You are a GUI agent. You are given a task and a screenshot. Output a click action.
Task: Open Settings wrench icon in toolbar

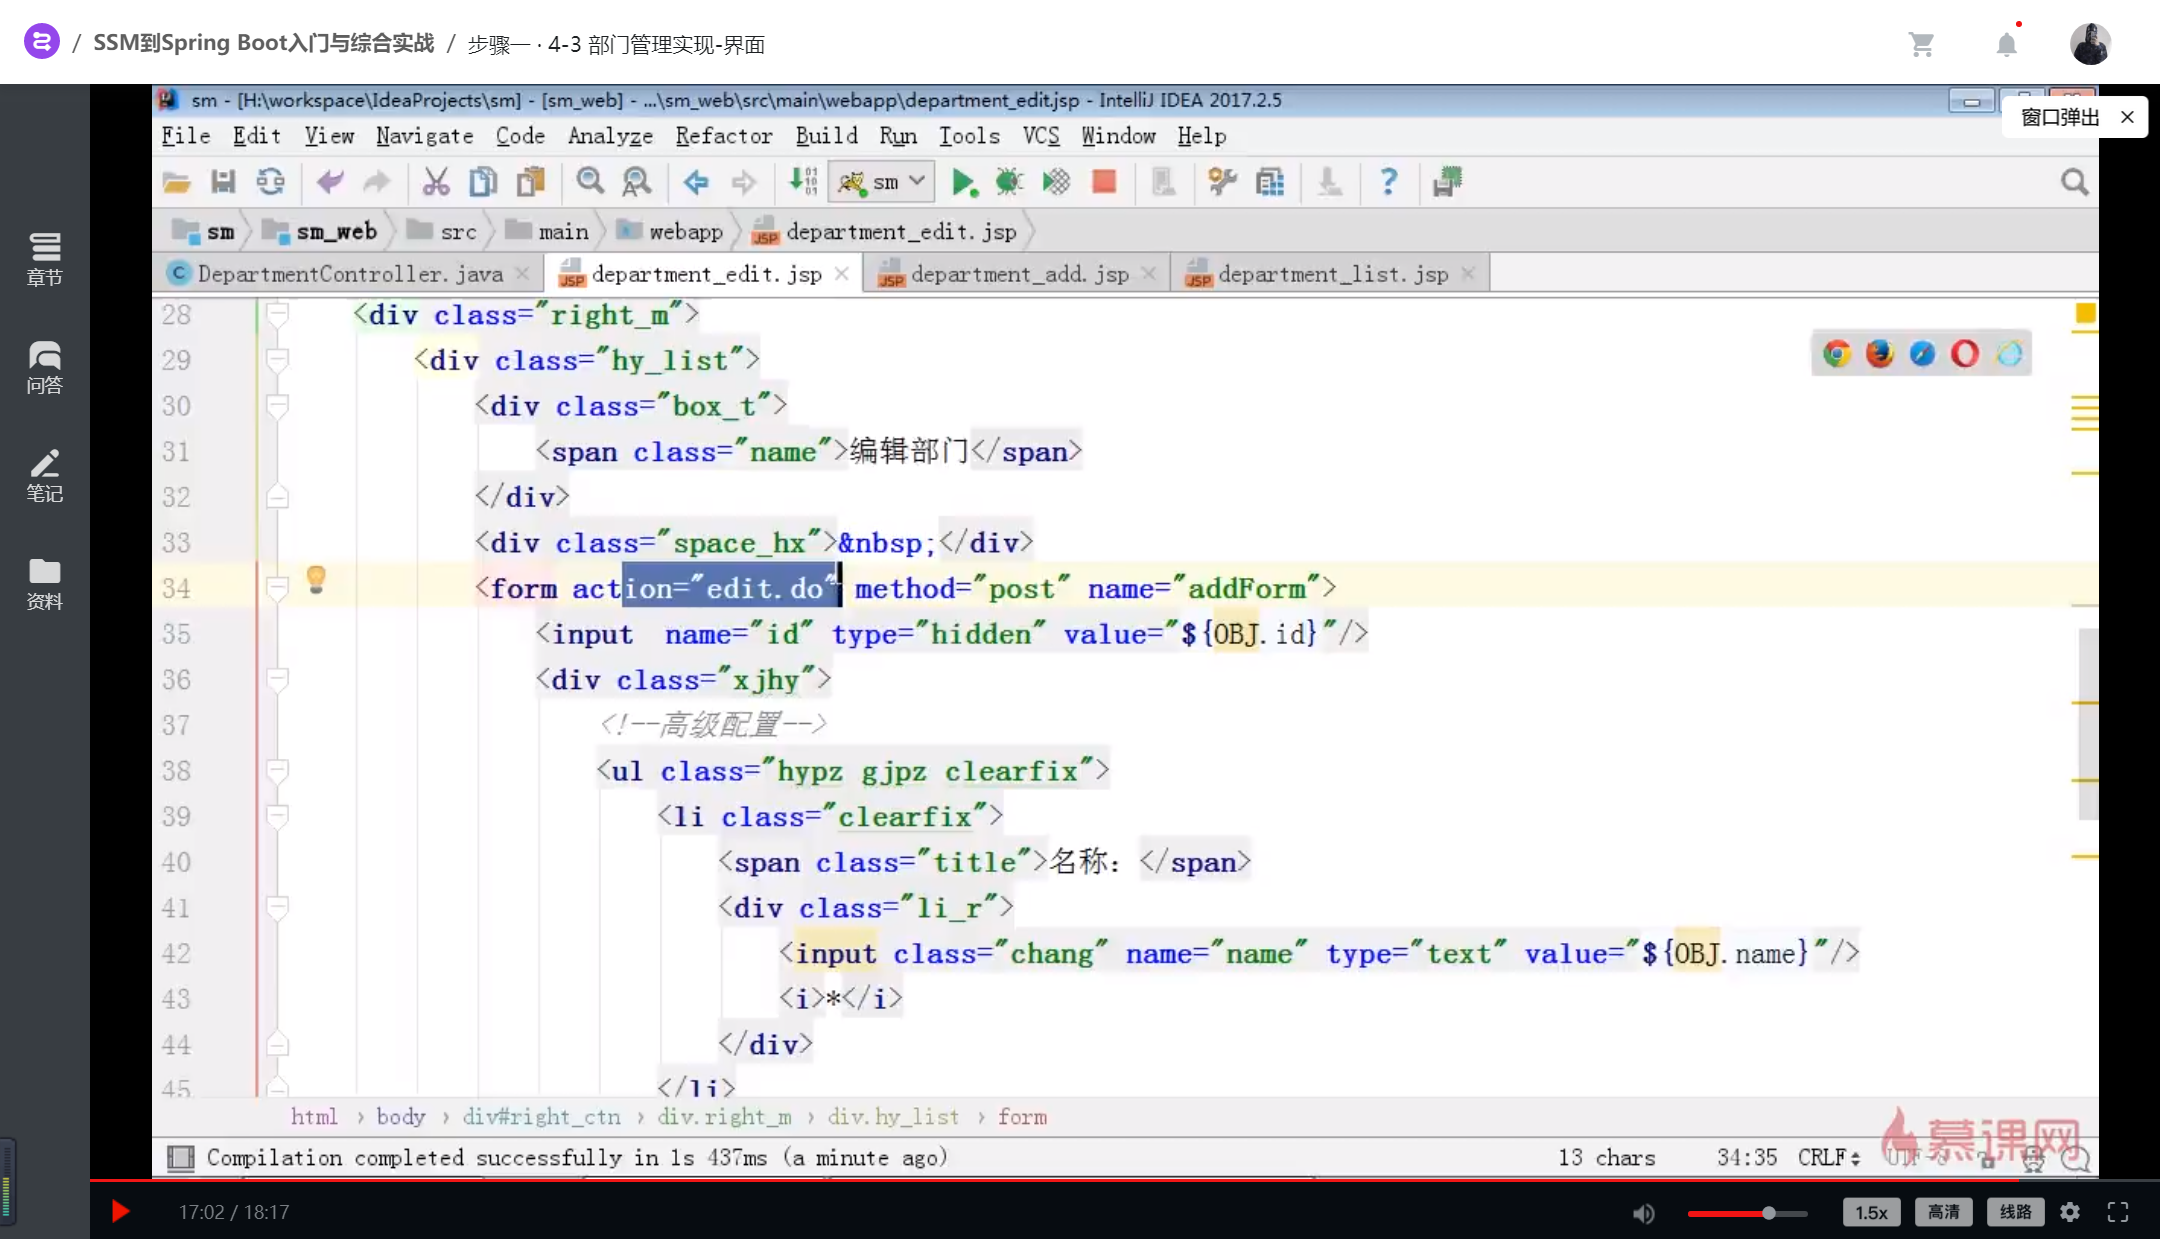(x=1222, y=182)
